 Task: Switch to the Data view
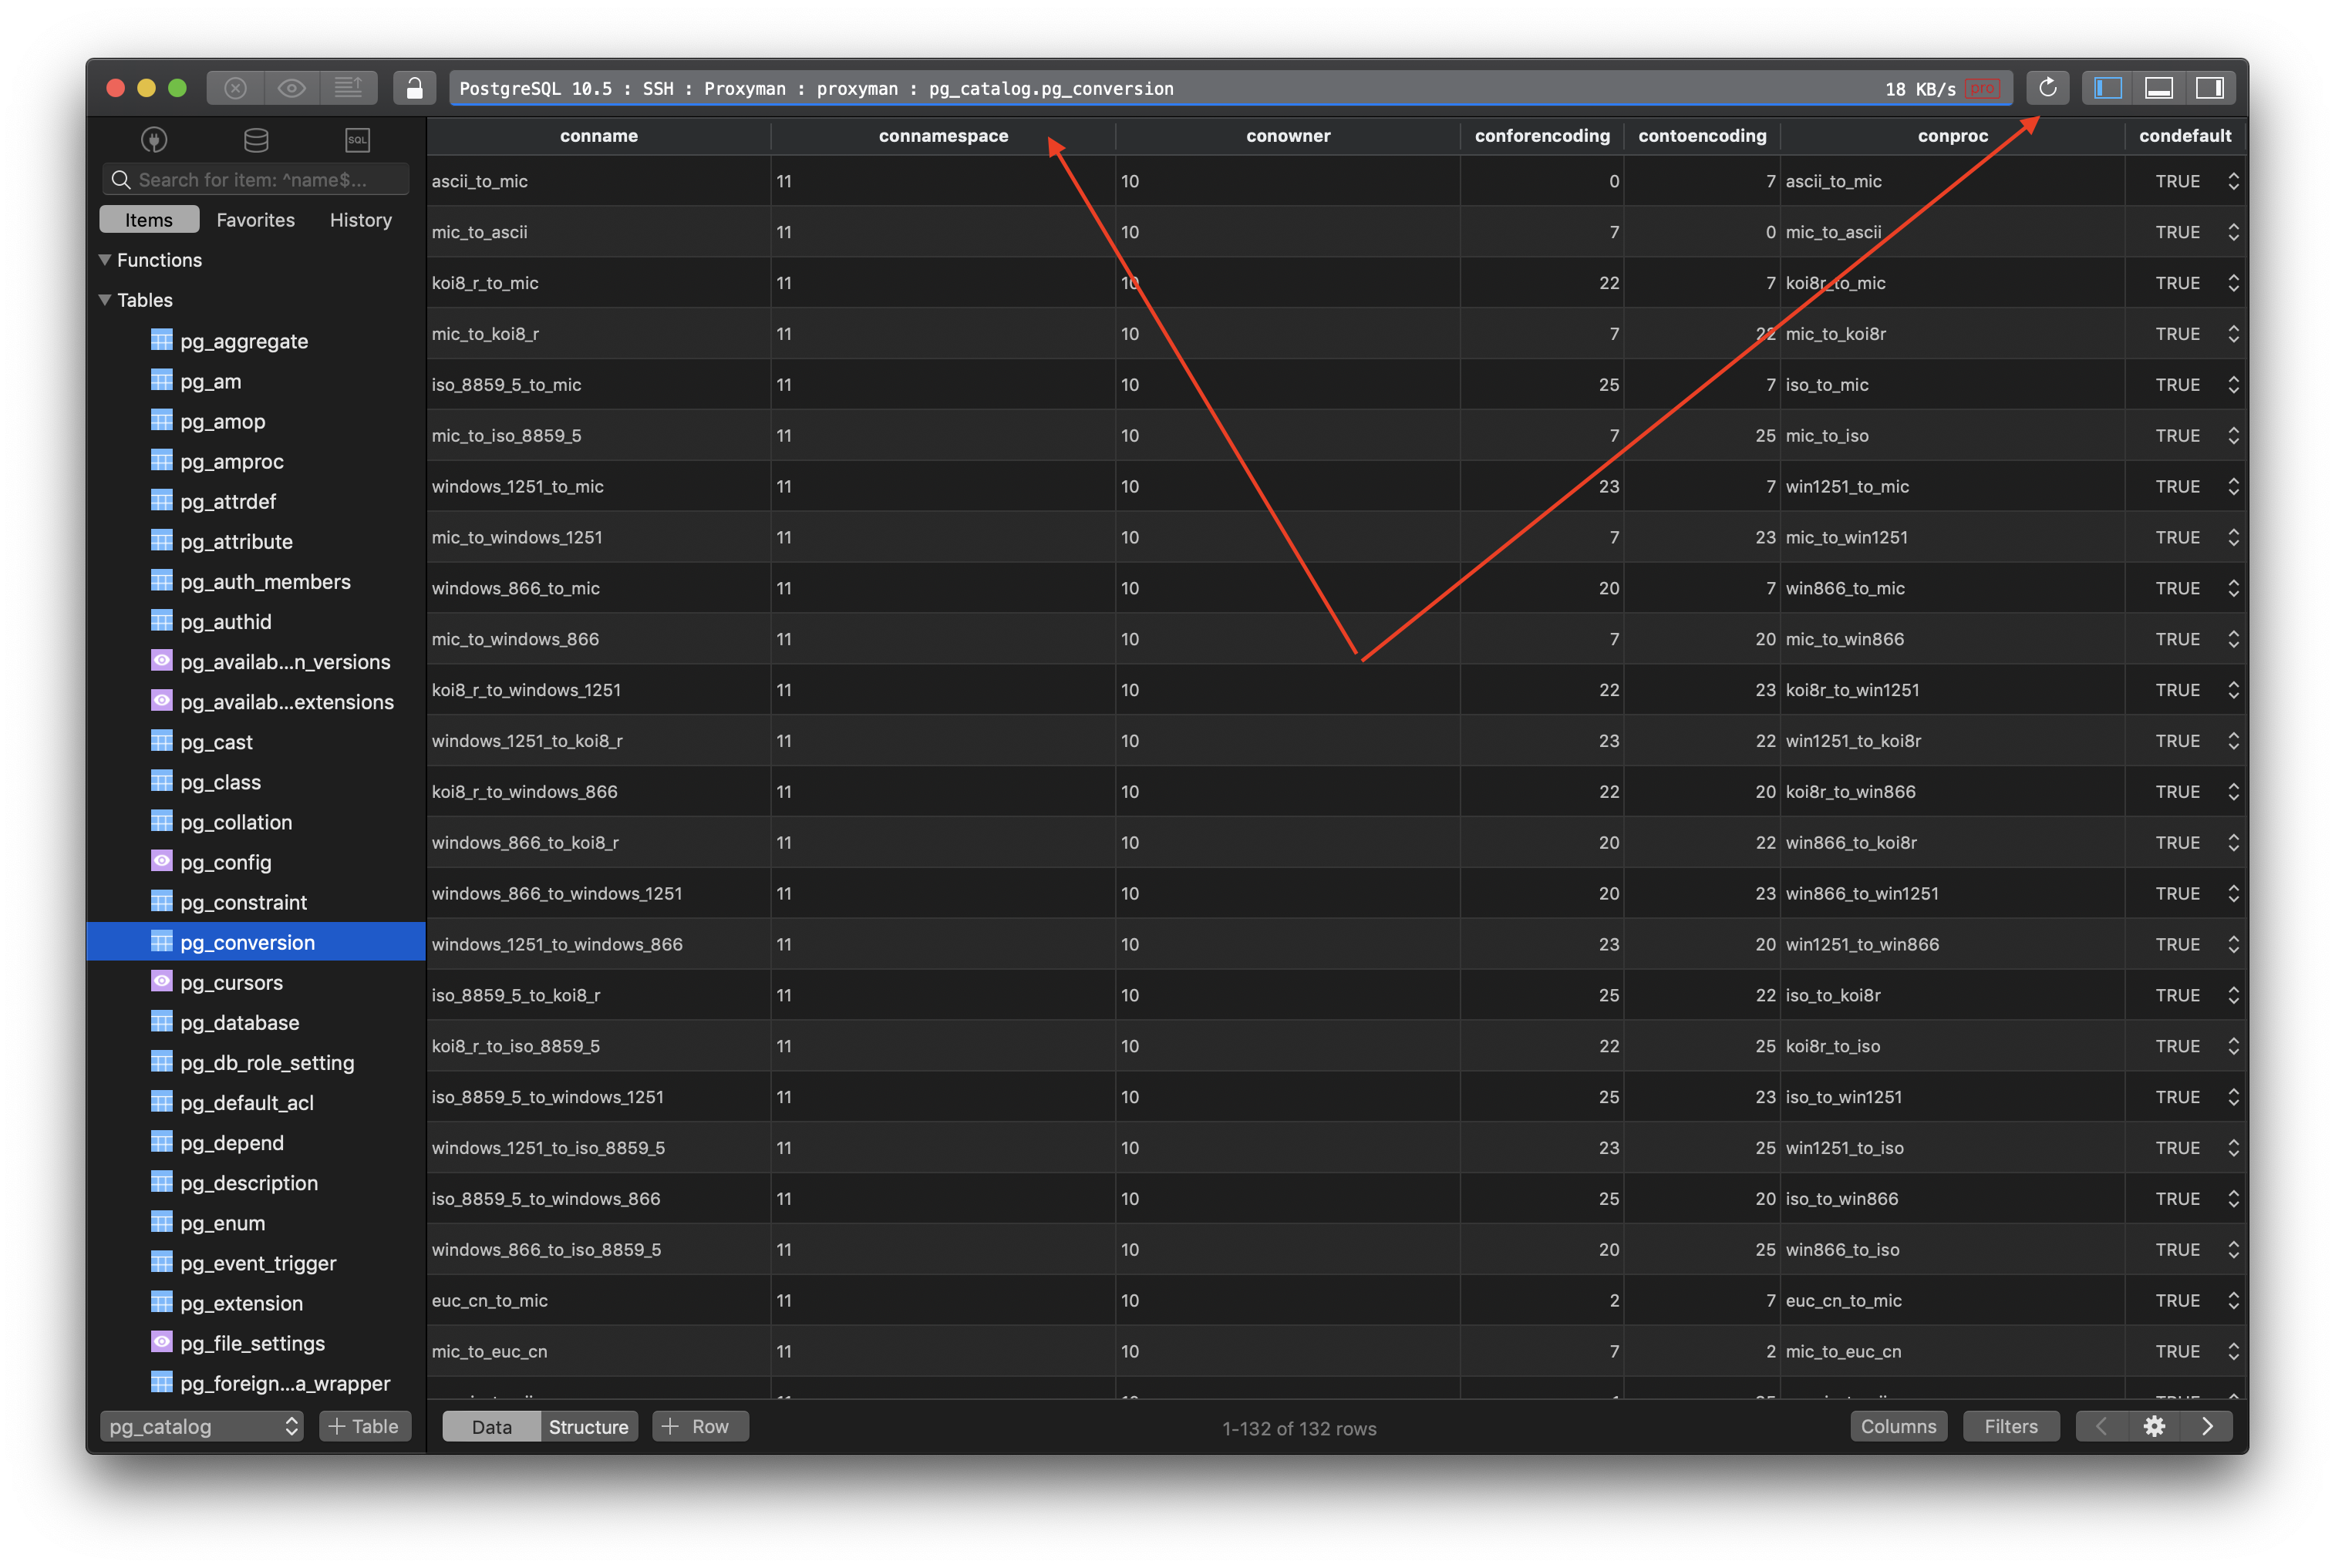pos(491,1427)
